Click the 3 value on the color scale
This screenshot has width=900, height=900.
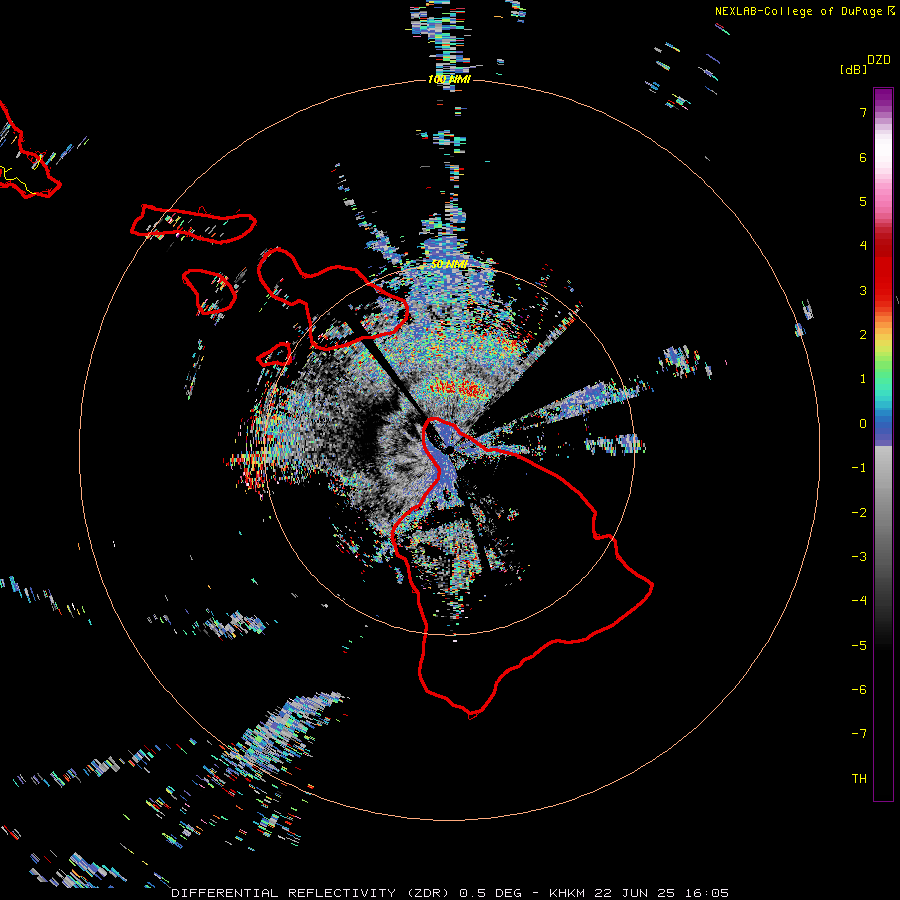(863, 290)
